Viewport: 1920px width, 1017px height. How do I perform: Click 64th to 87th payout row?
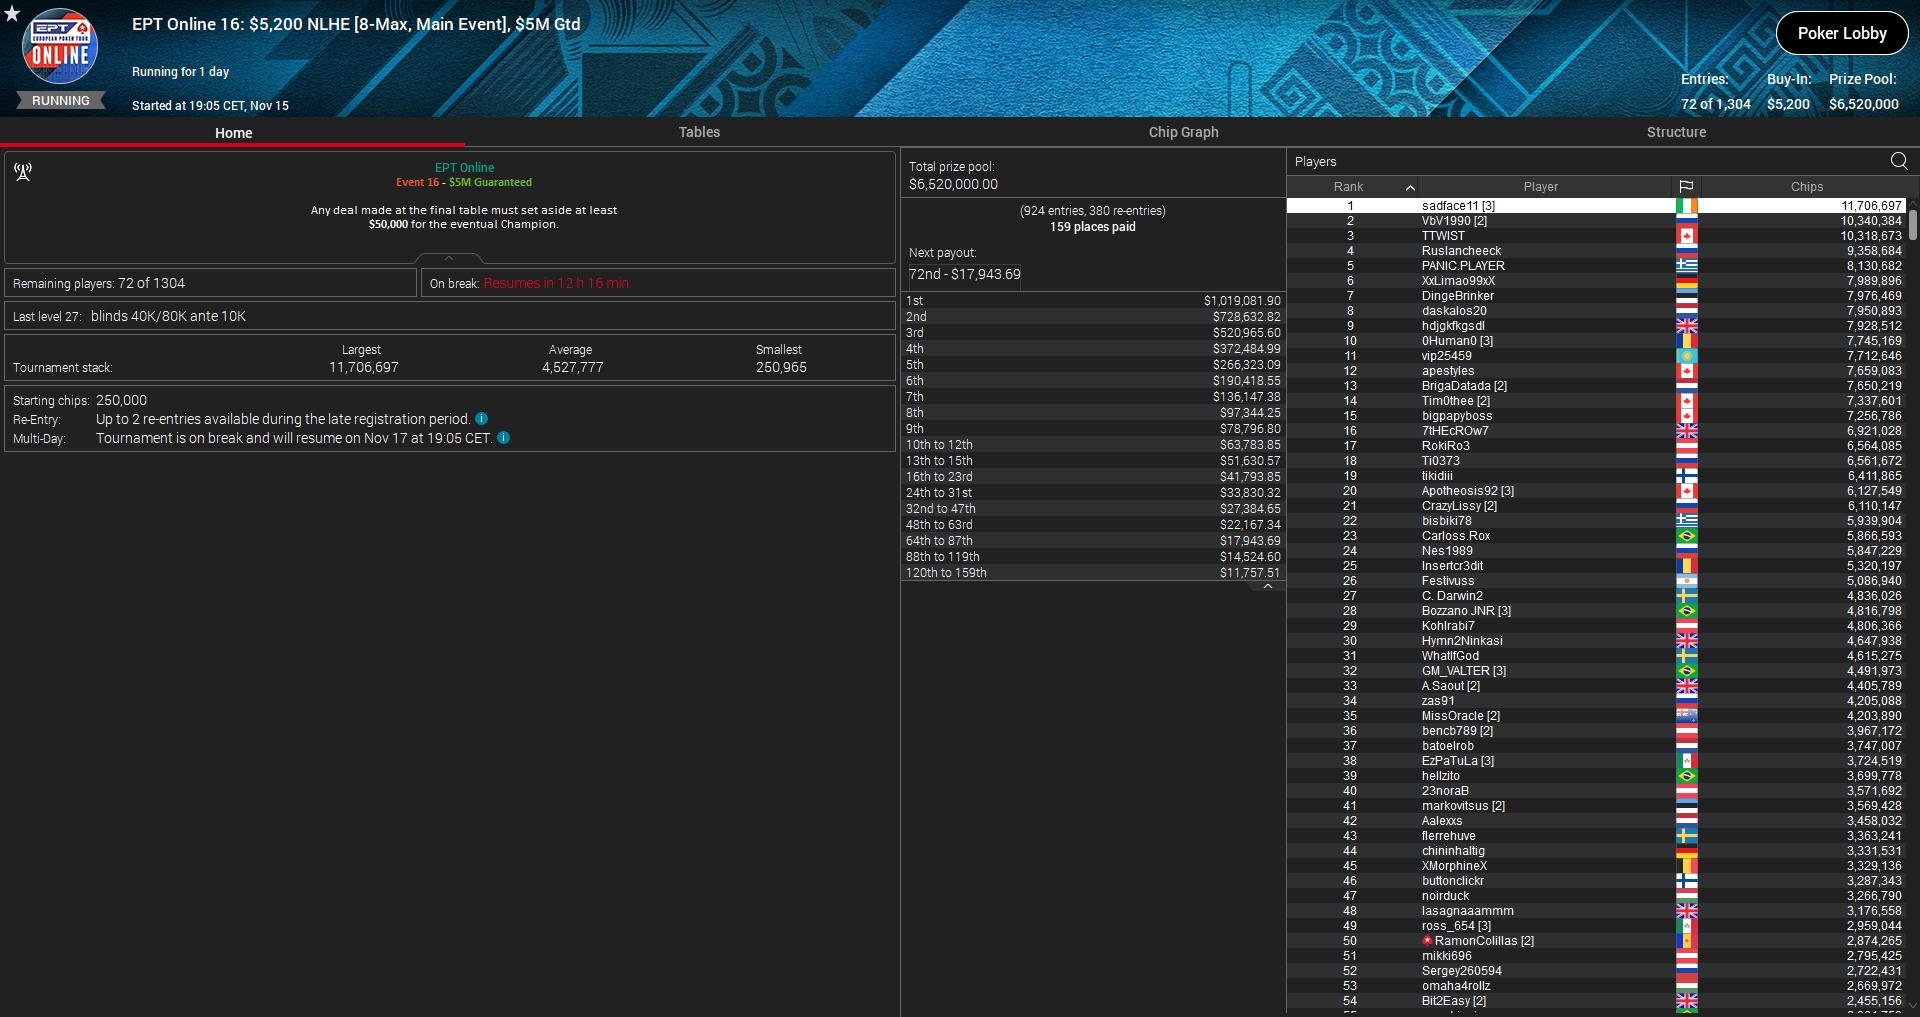1093,541
